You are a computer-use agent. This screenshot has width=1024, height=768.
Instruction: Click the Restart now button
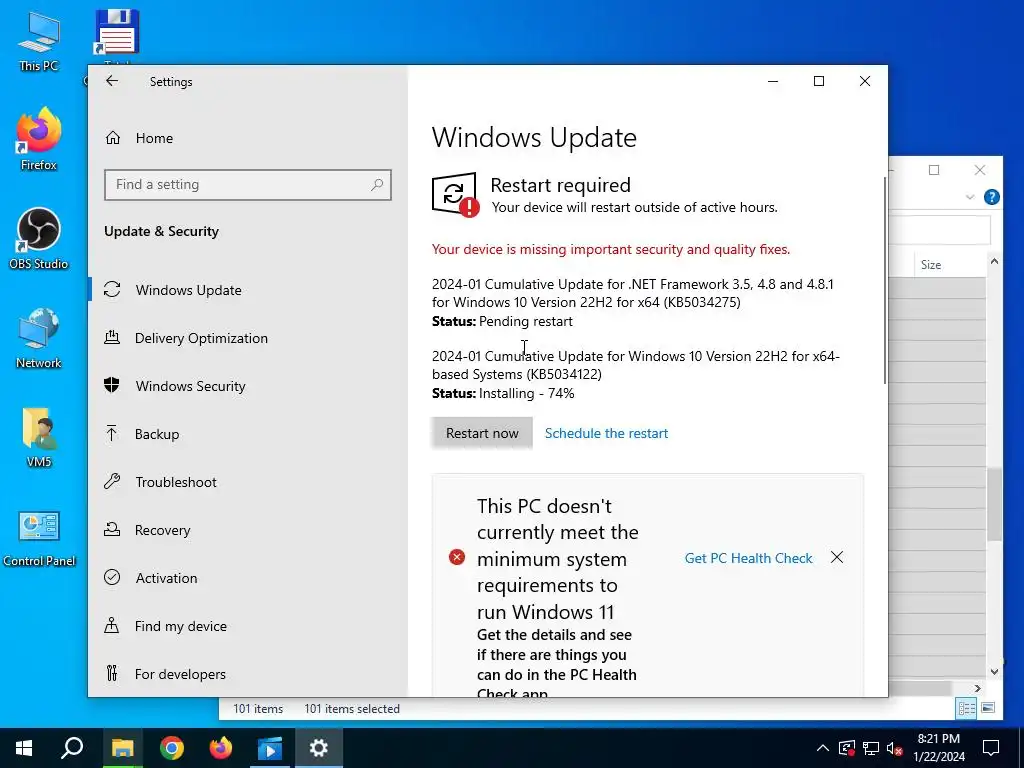(482, 433)
